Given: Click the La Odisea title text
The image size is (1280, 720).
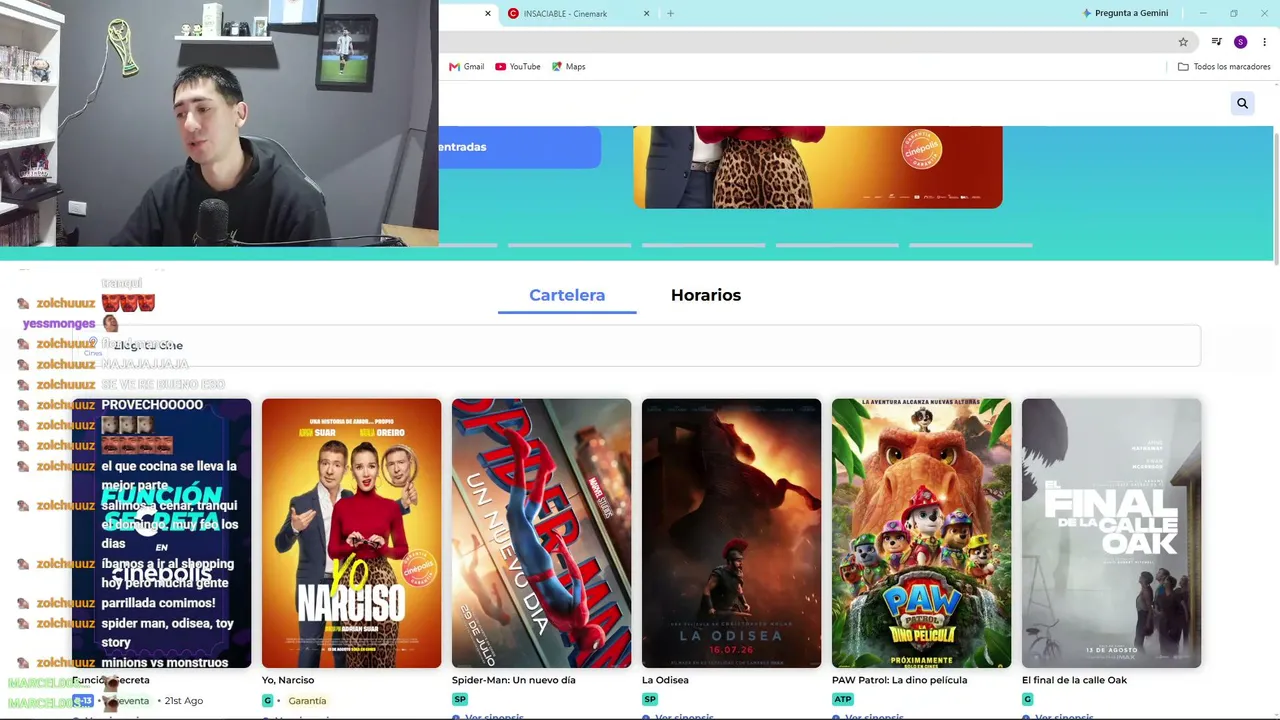Looking at the screenshot, I should 665,680.
